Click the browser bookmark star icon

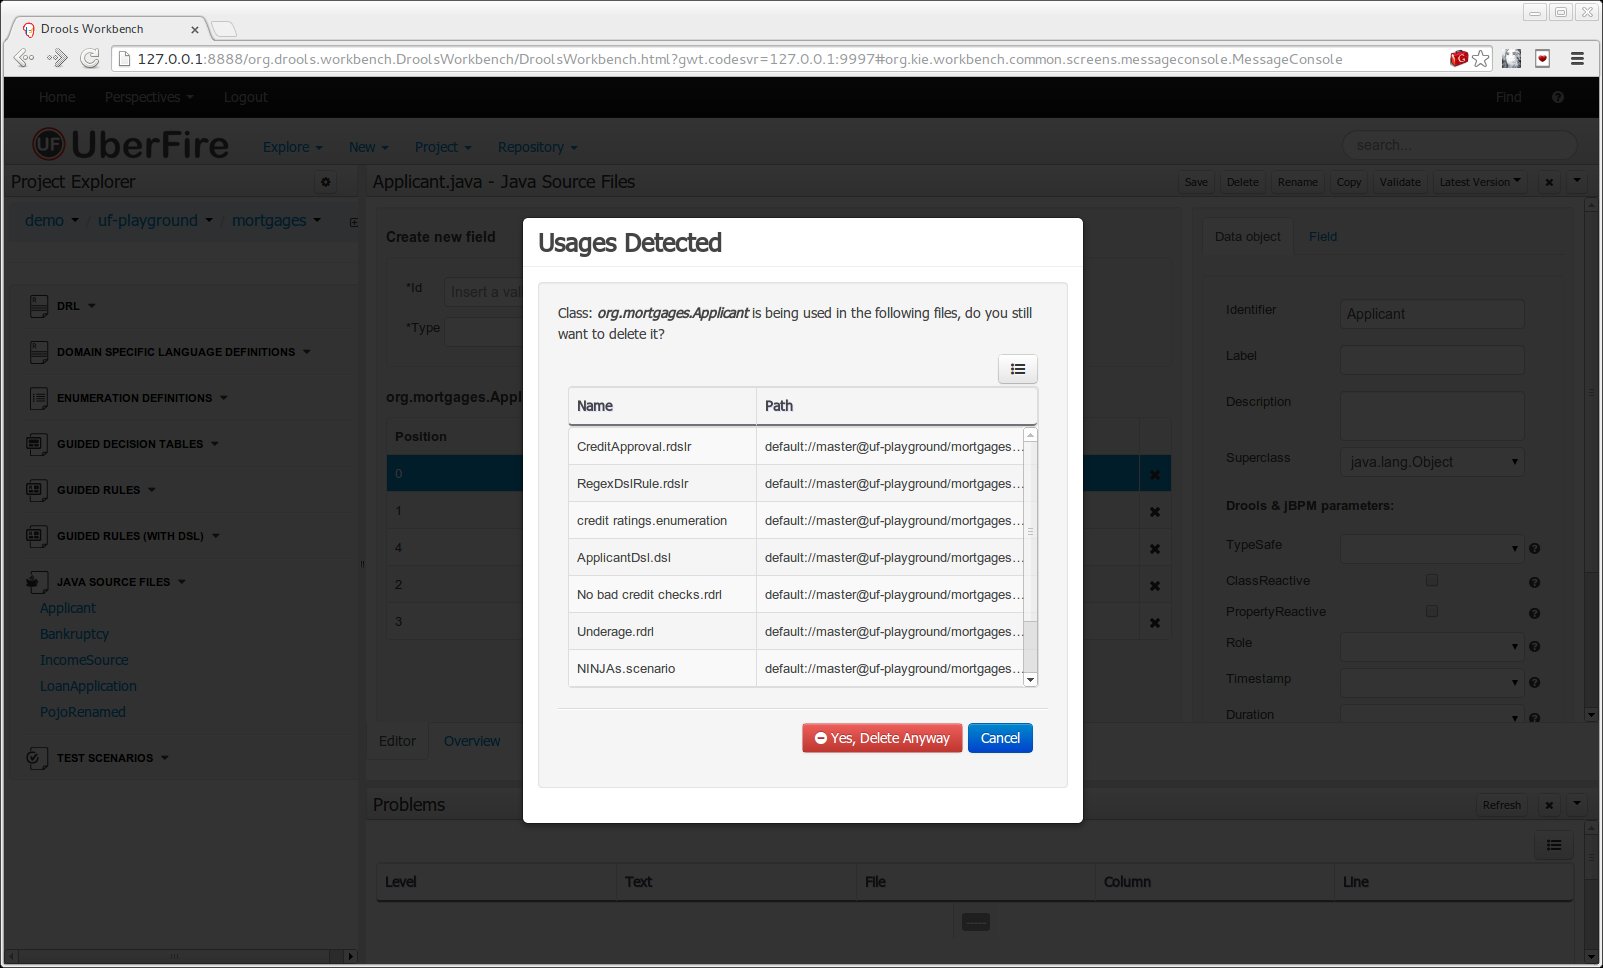(x=1481, y=59)
